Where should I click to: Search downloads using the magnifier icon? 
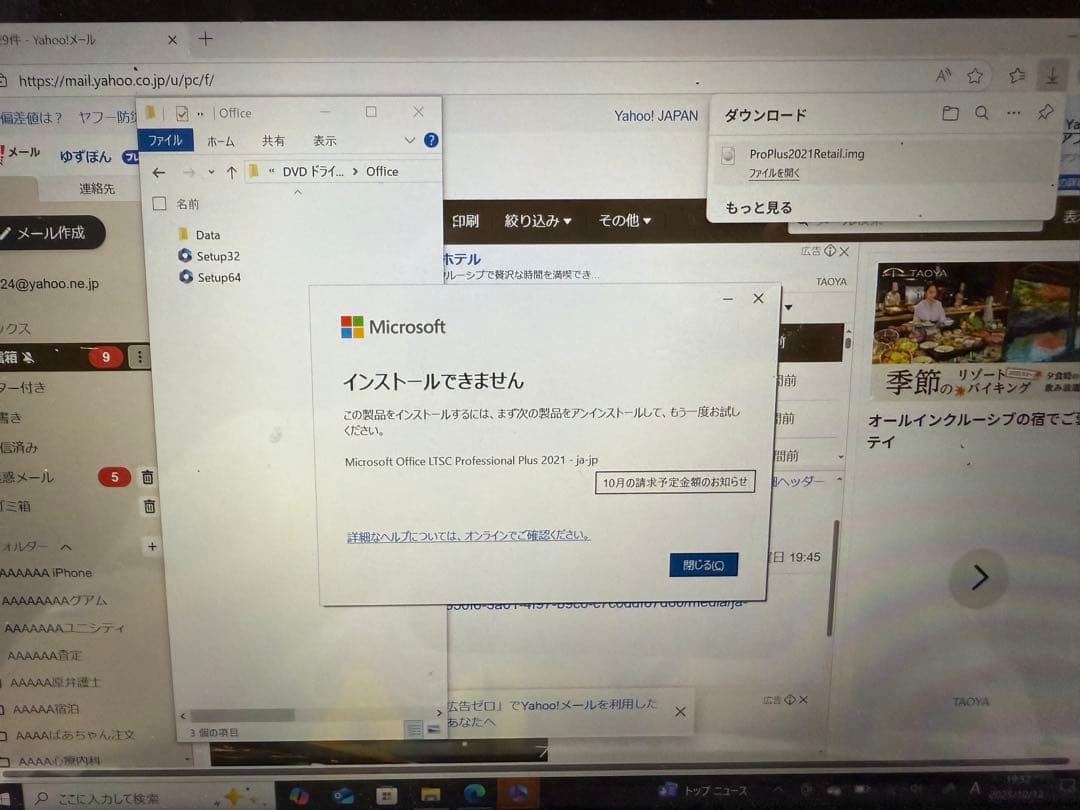(x=983, y=113)
